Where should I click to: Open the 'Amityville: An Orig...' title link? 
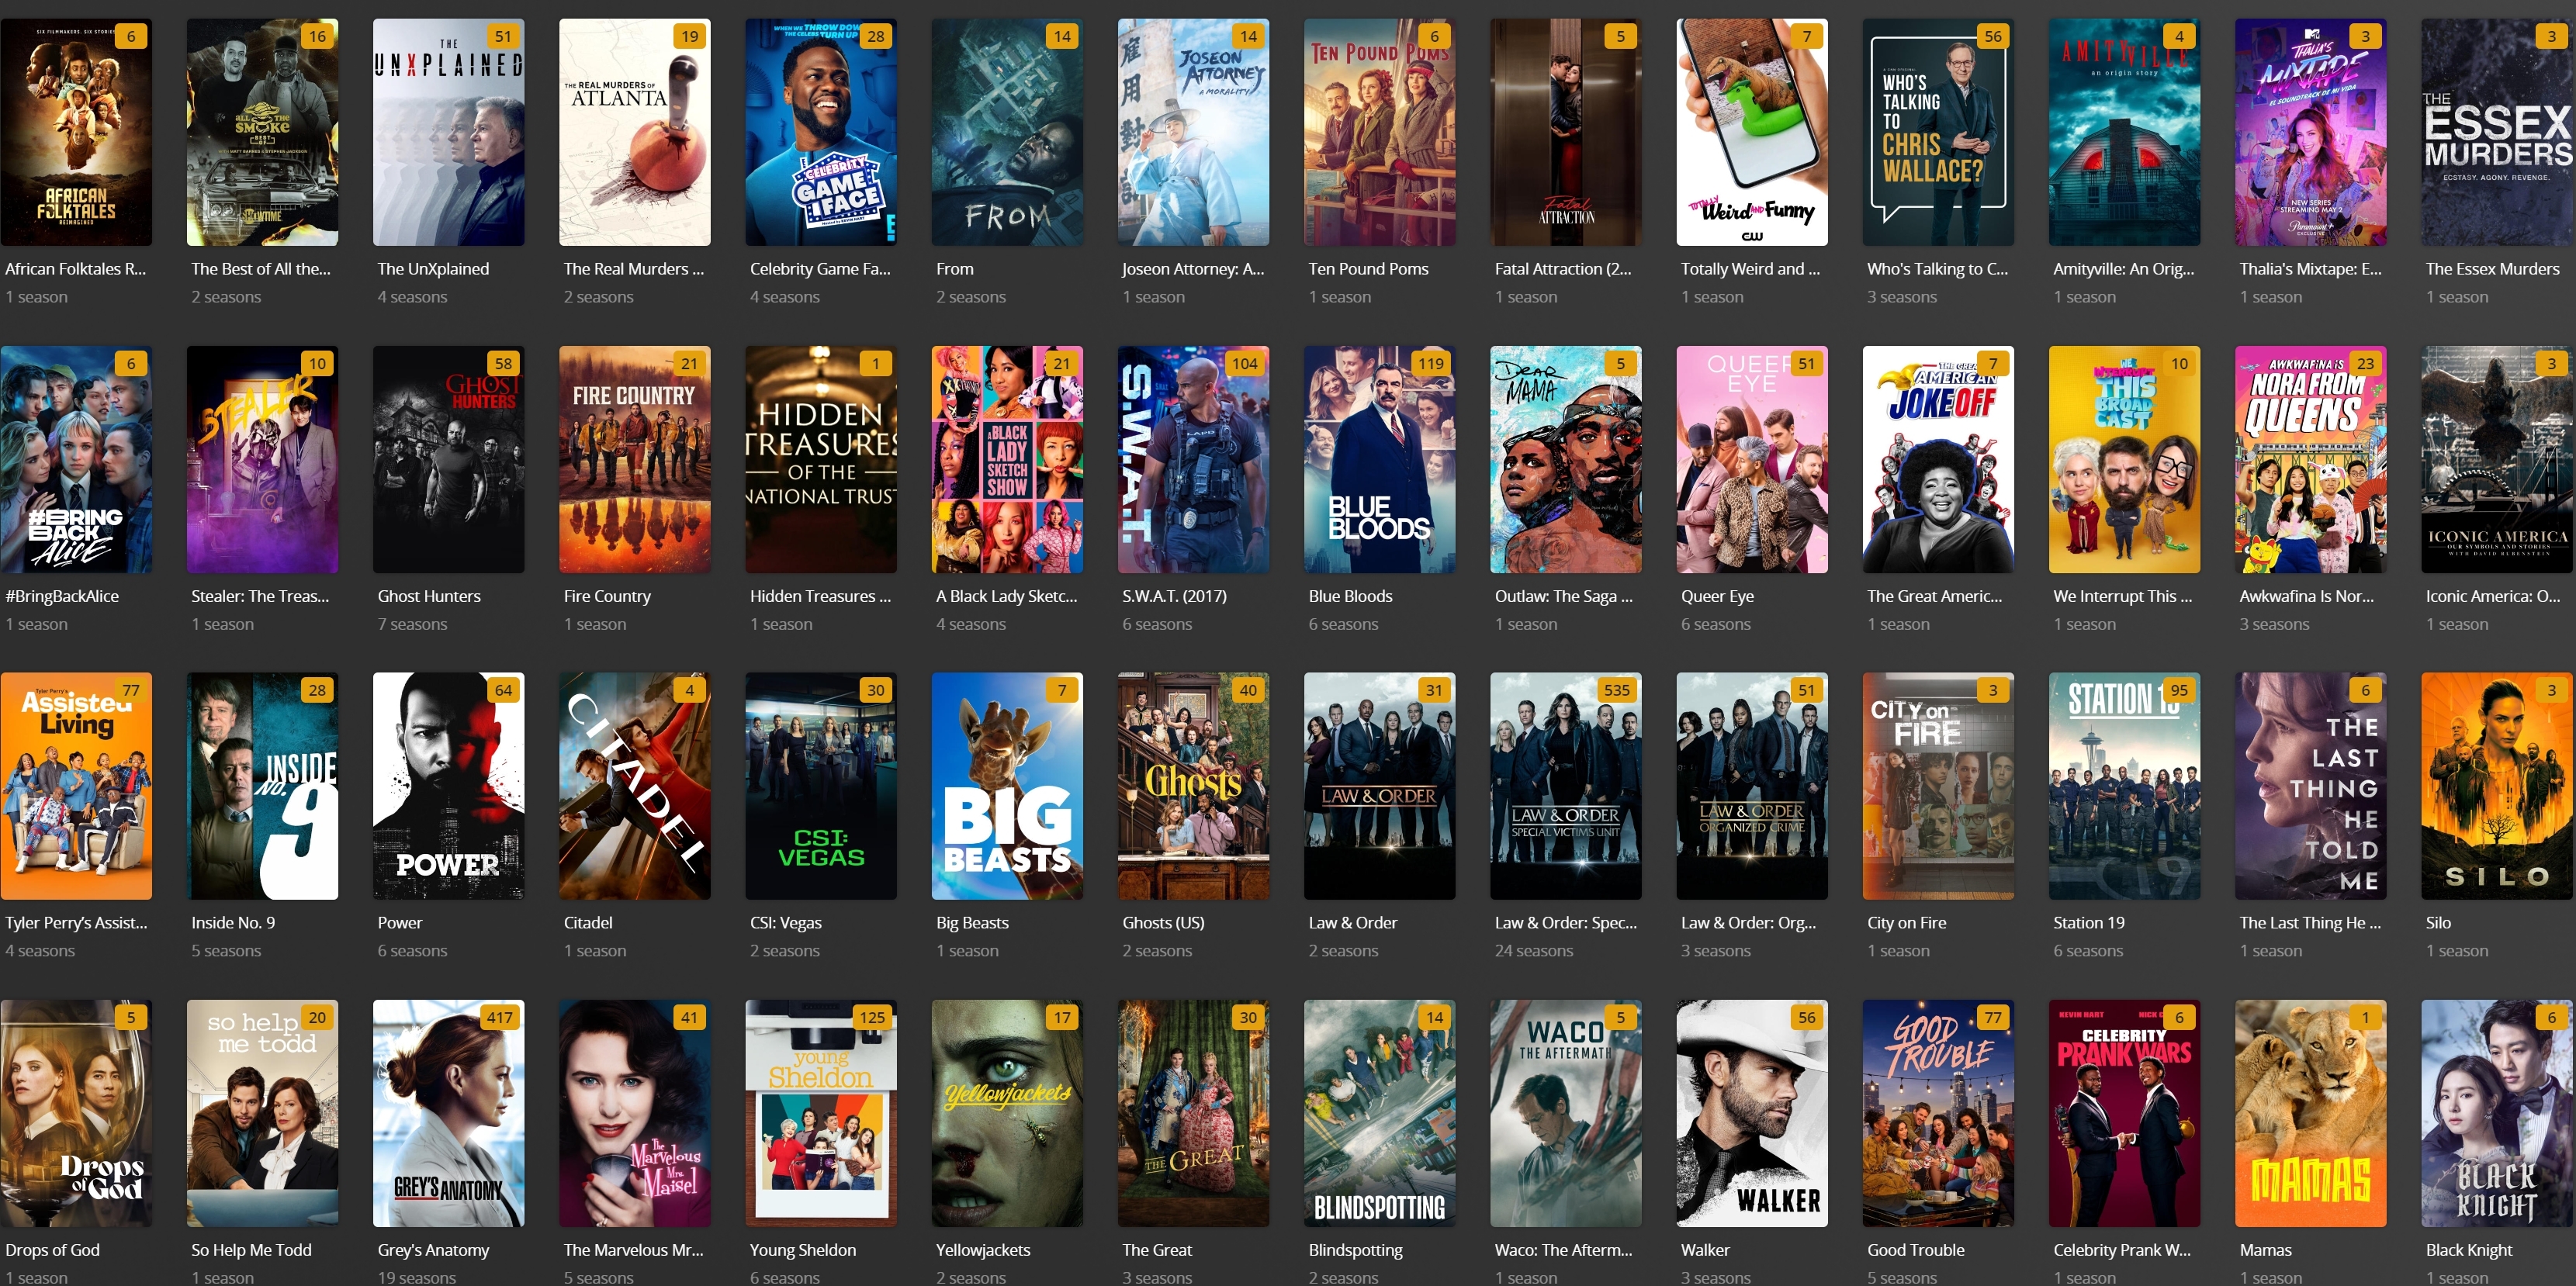coord(2123,269)
